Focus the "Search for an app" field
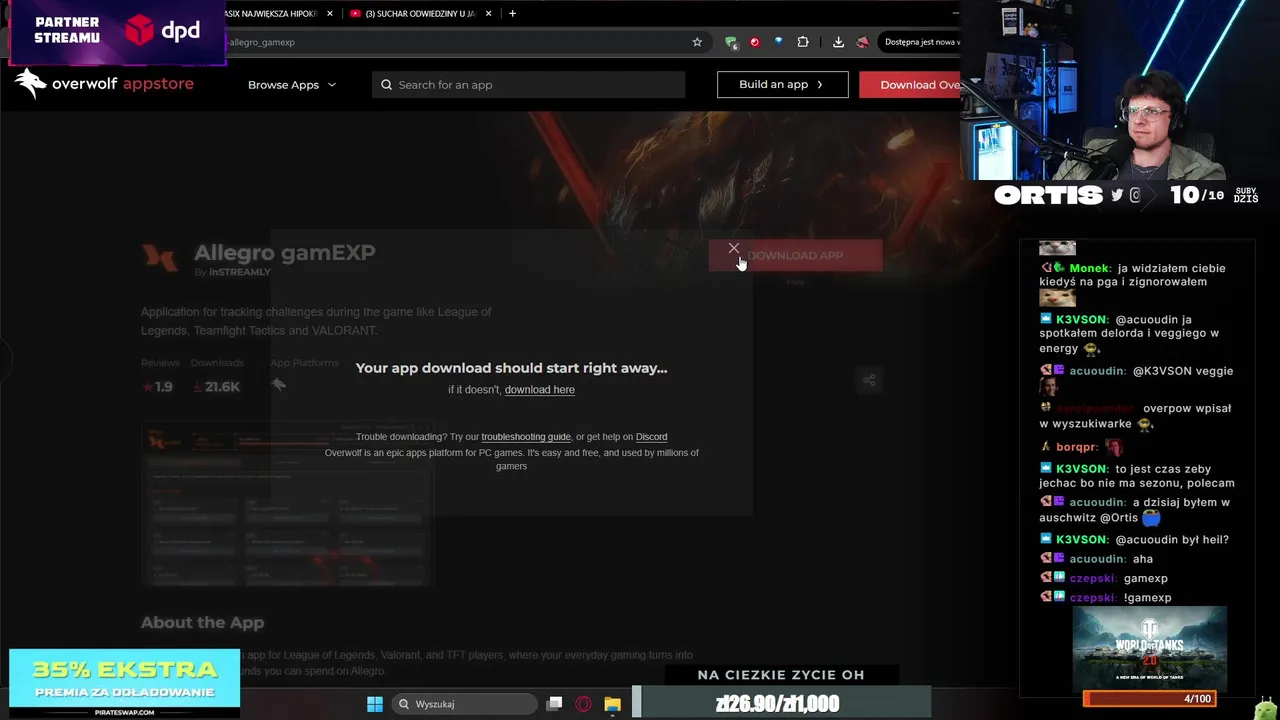 528,85
